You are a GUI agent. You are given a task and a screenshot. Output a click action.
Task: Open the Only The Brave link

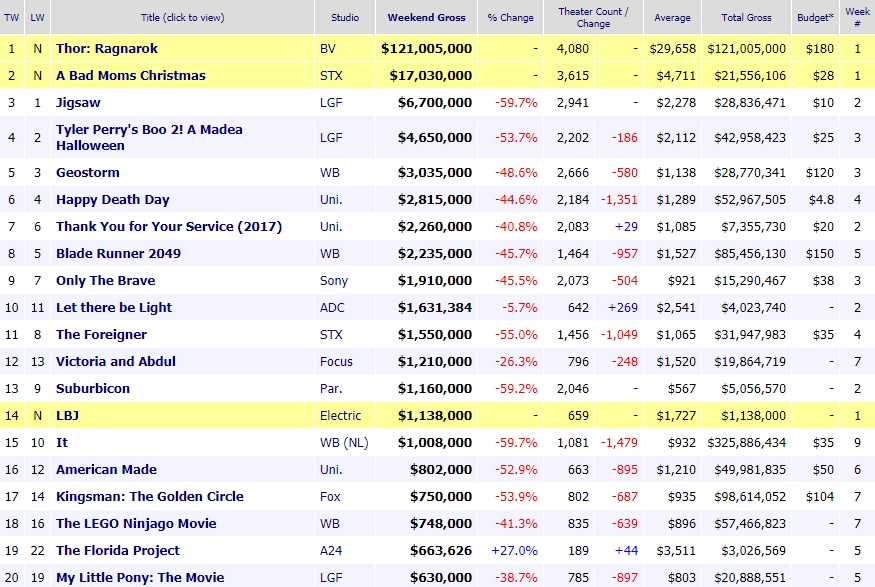(105, 281)
